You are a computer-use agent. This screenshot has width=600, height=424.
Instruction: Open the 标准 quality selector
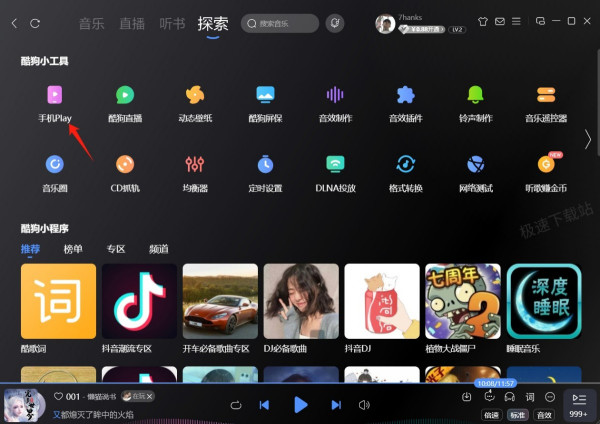[x=518, y=415]
